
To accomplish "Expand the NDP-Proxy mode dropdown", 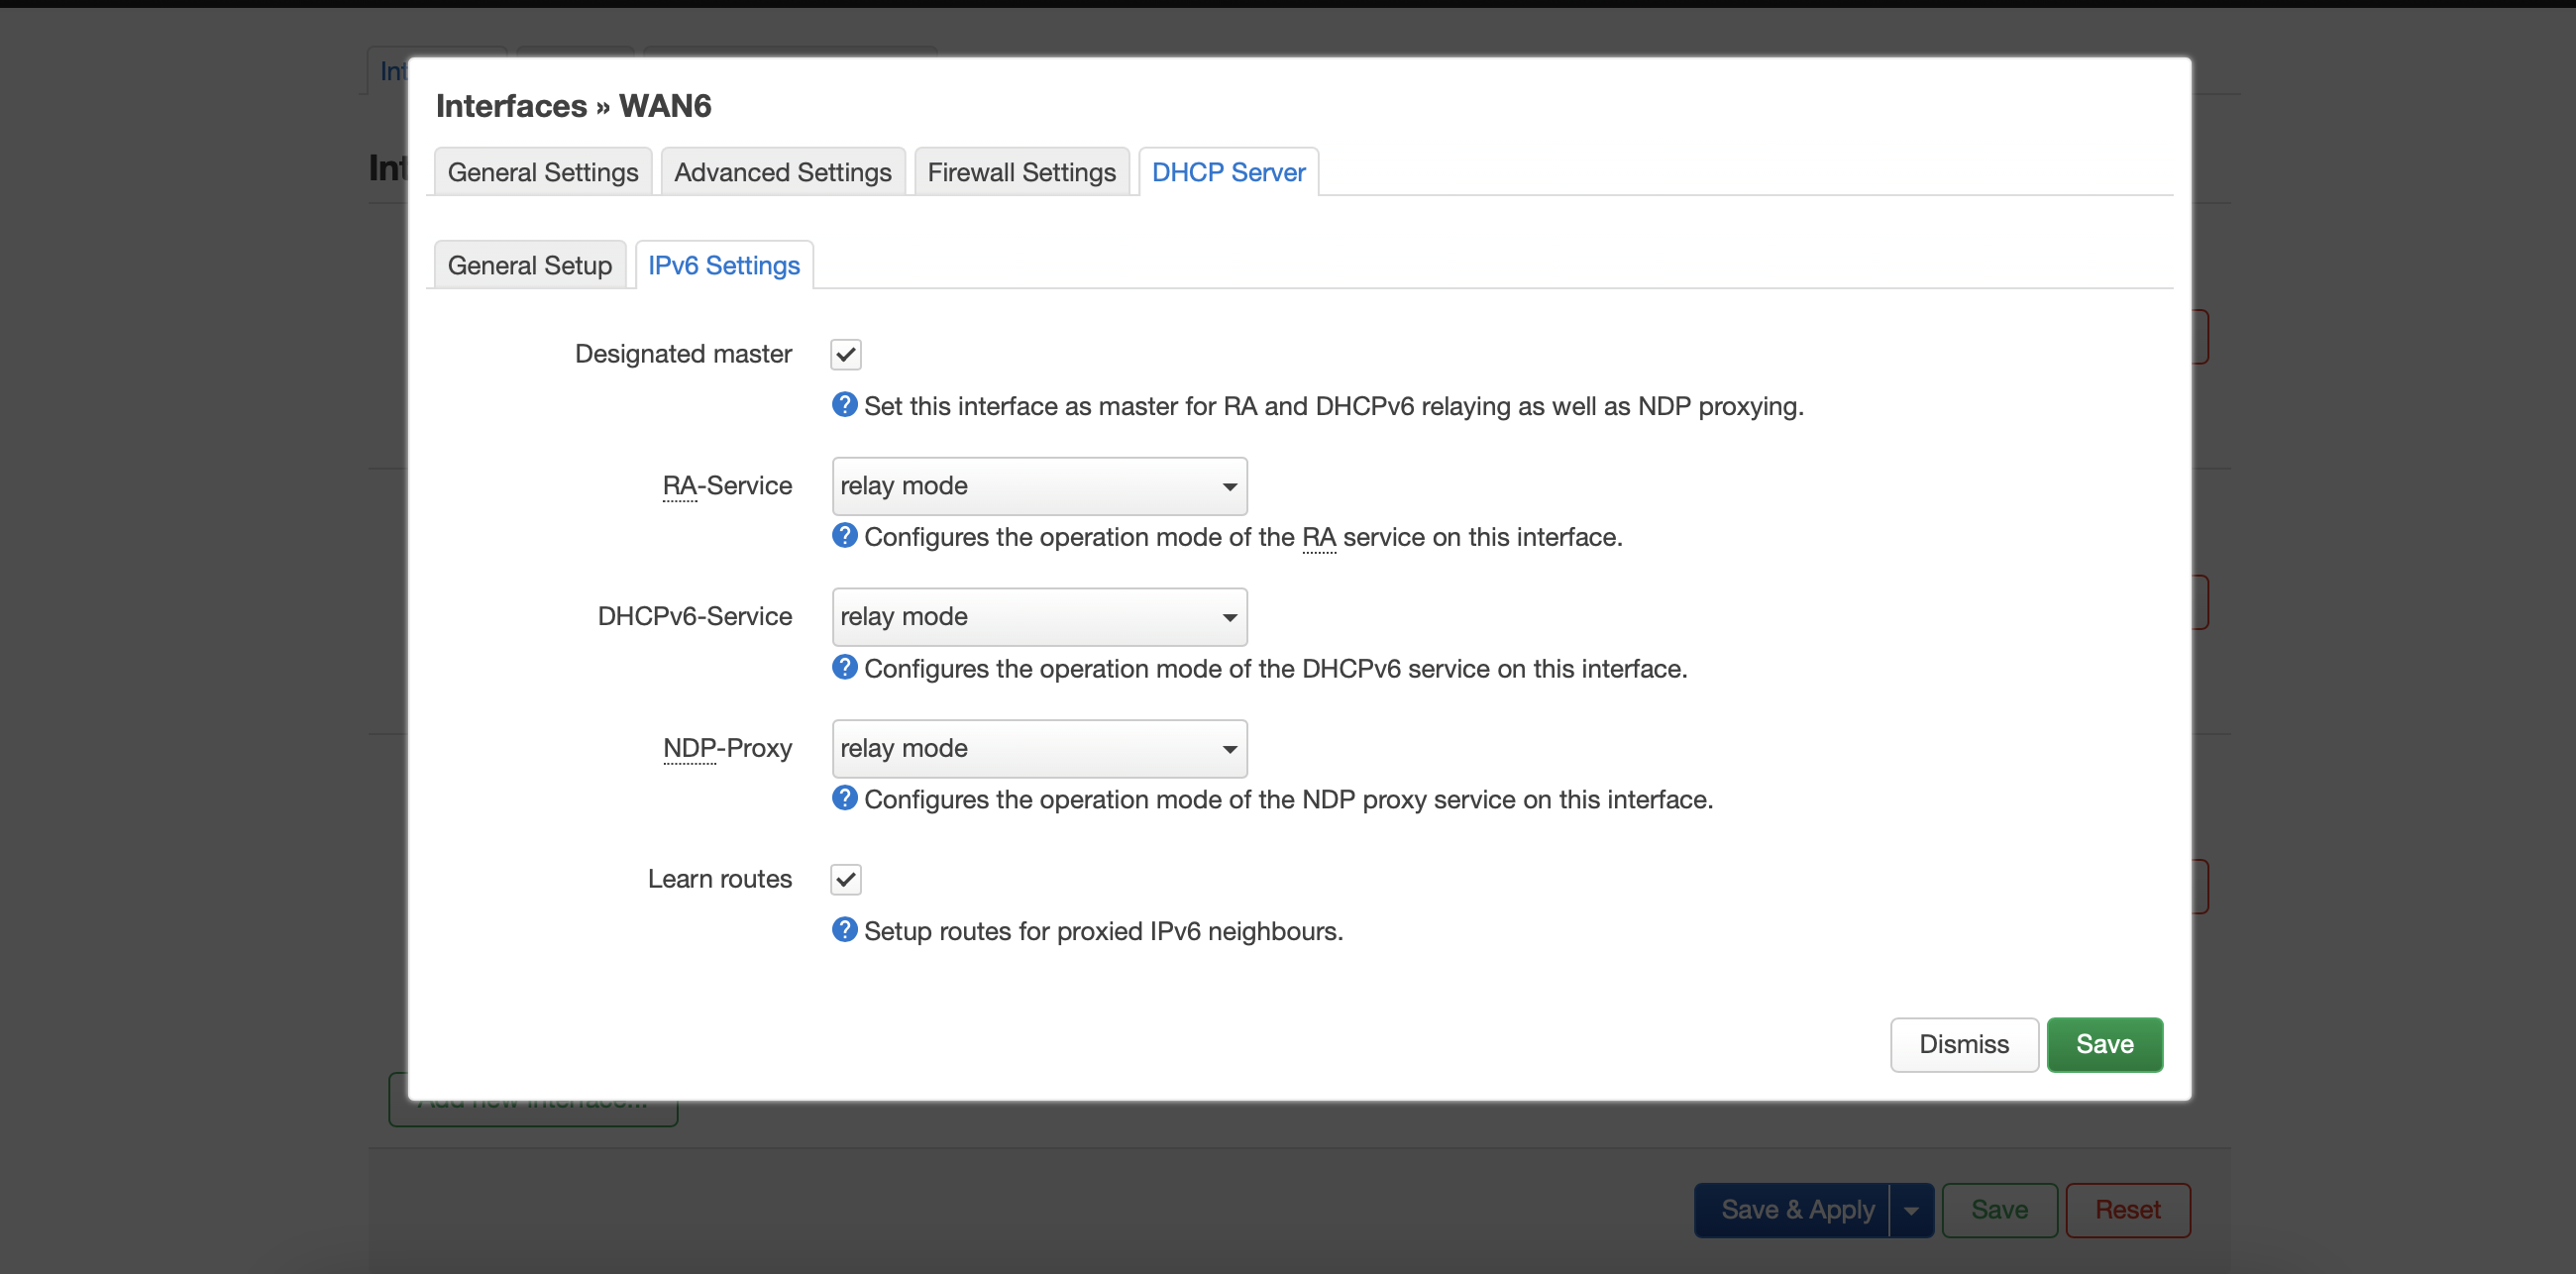I will pyautogui.click(x=1038, y=748).
